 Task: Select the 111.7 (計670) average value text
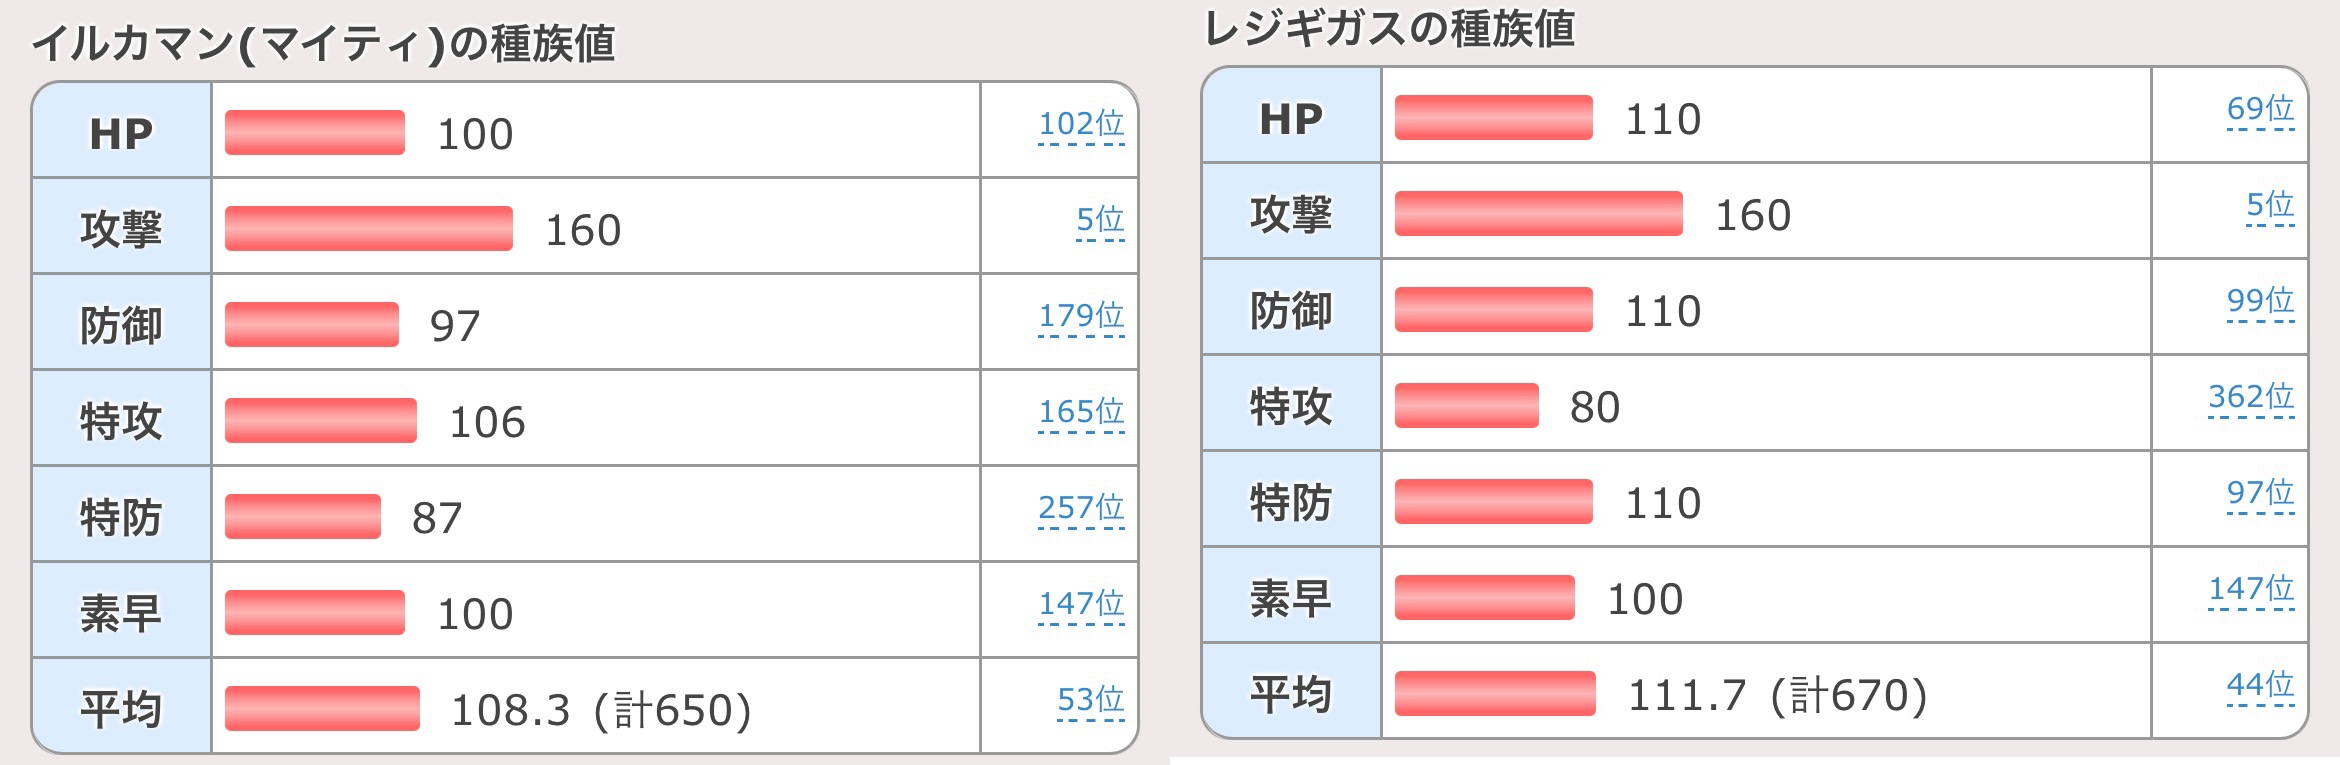(1777, 695)
